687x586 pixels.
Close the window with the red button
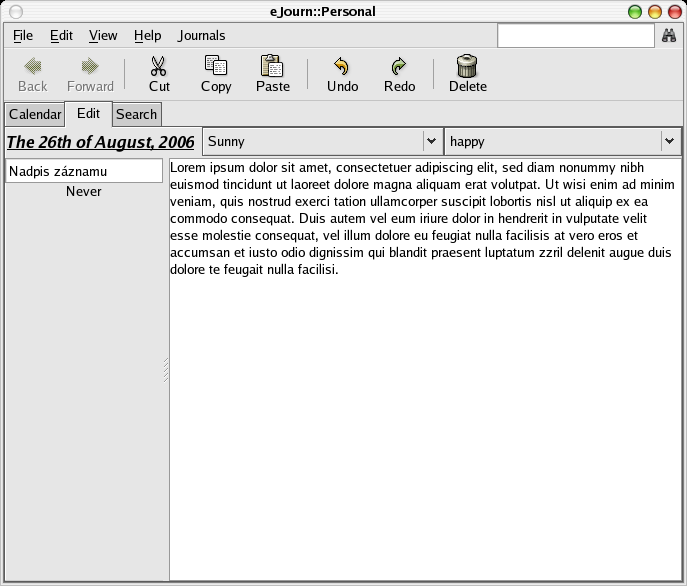(x=675, y=12)
